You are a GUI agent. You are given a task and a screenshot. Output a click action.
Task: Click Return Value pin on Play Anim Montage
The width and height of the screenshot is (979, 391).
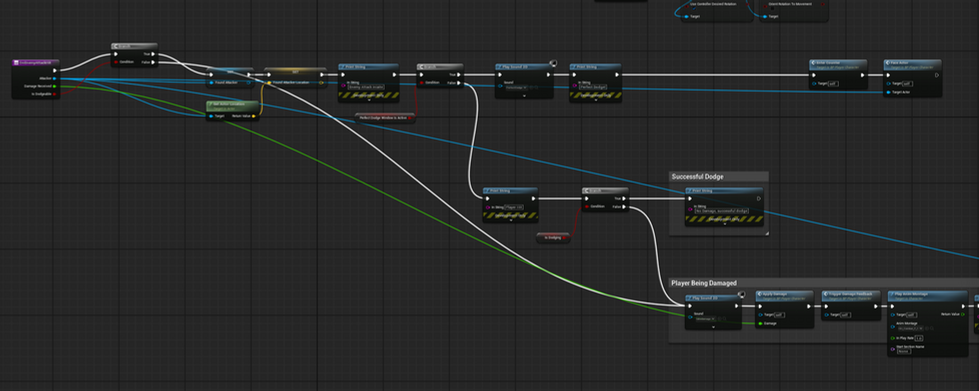click(962, 314)
